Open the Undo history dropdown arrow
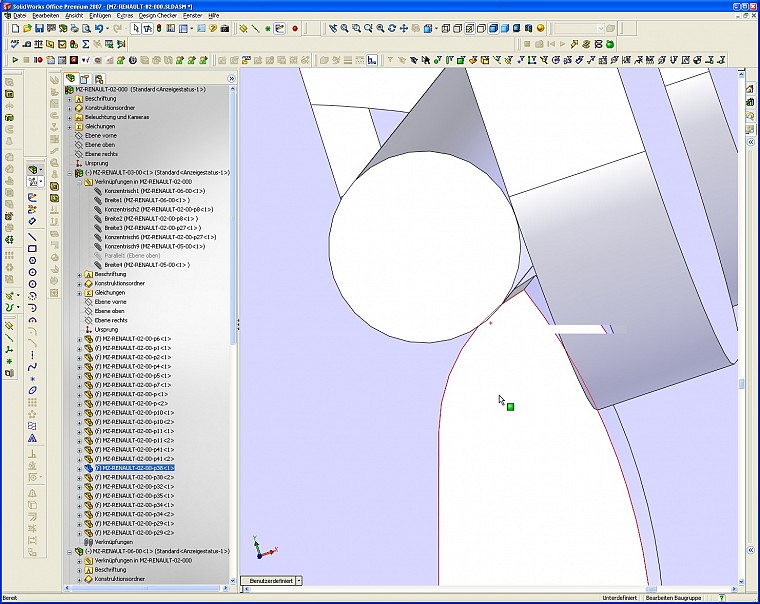 (107, 29)
